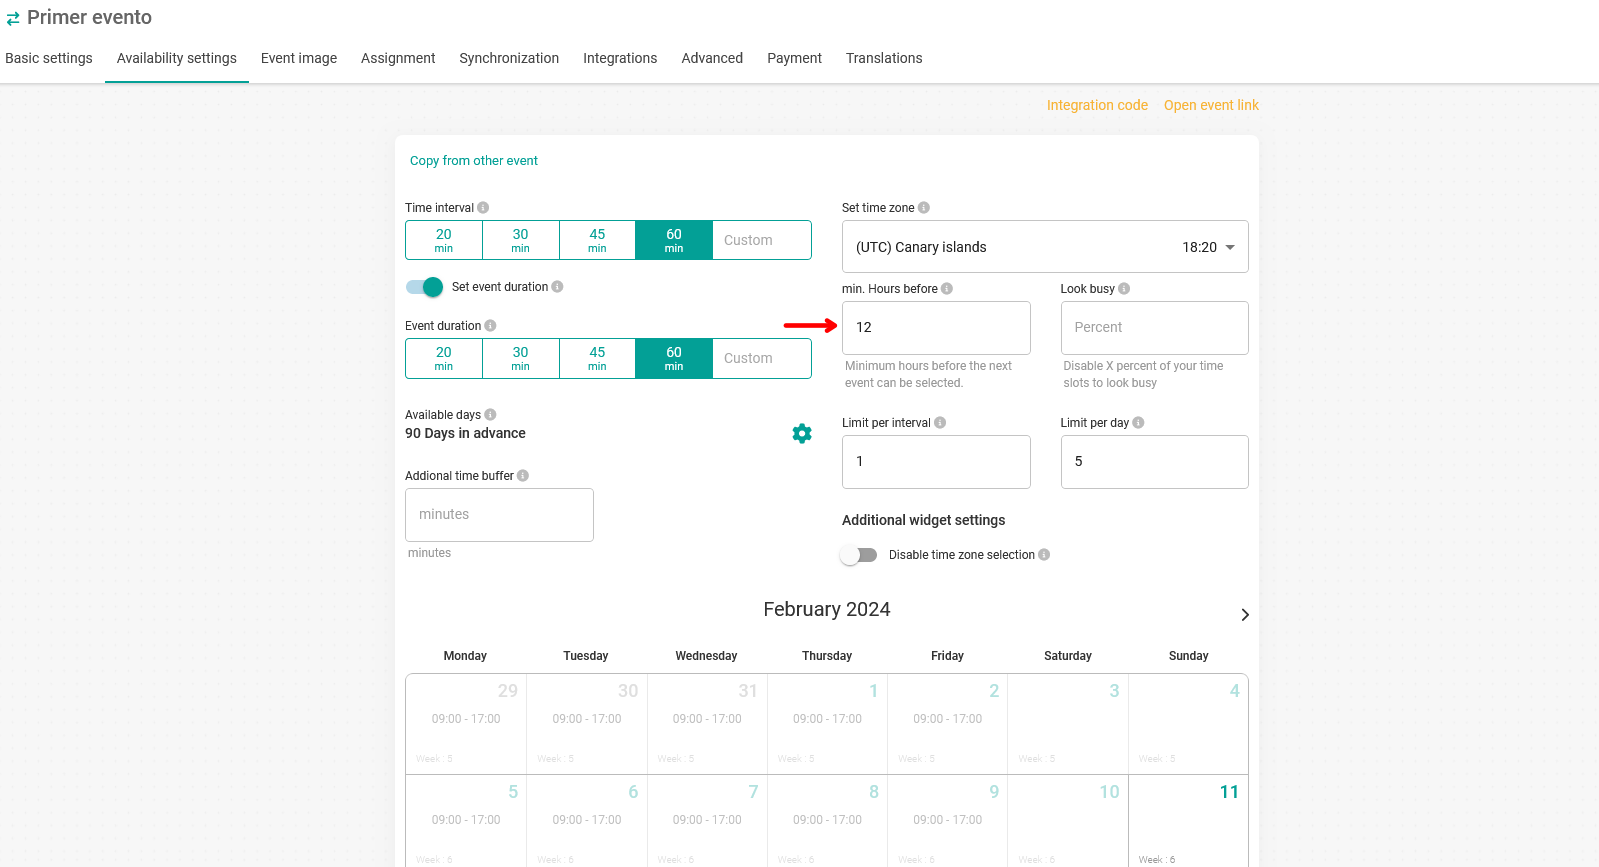Open the Integration code link
1599x867 pixels.
[x=1097, y=105]
